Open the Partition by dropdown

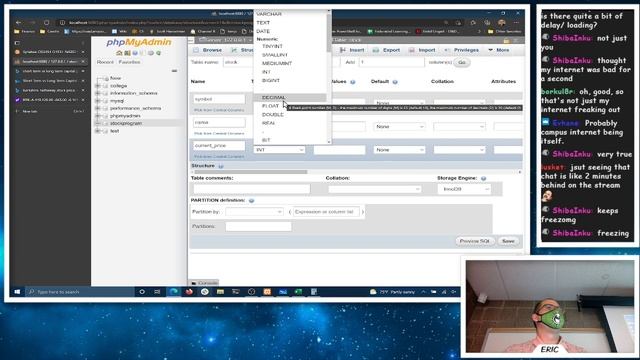pos(254,212)
